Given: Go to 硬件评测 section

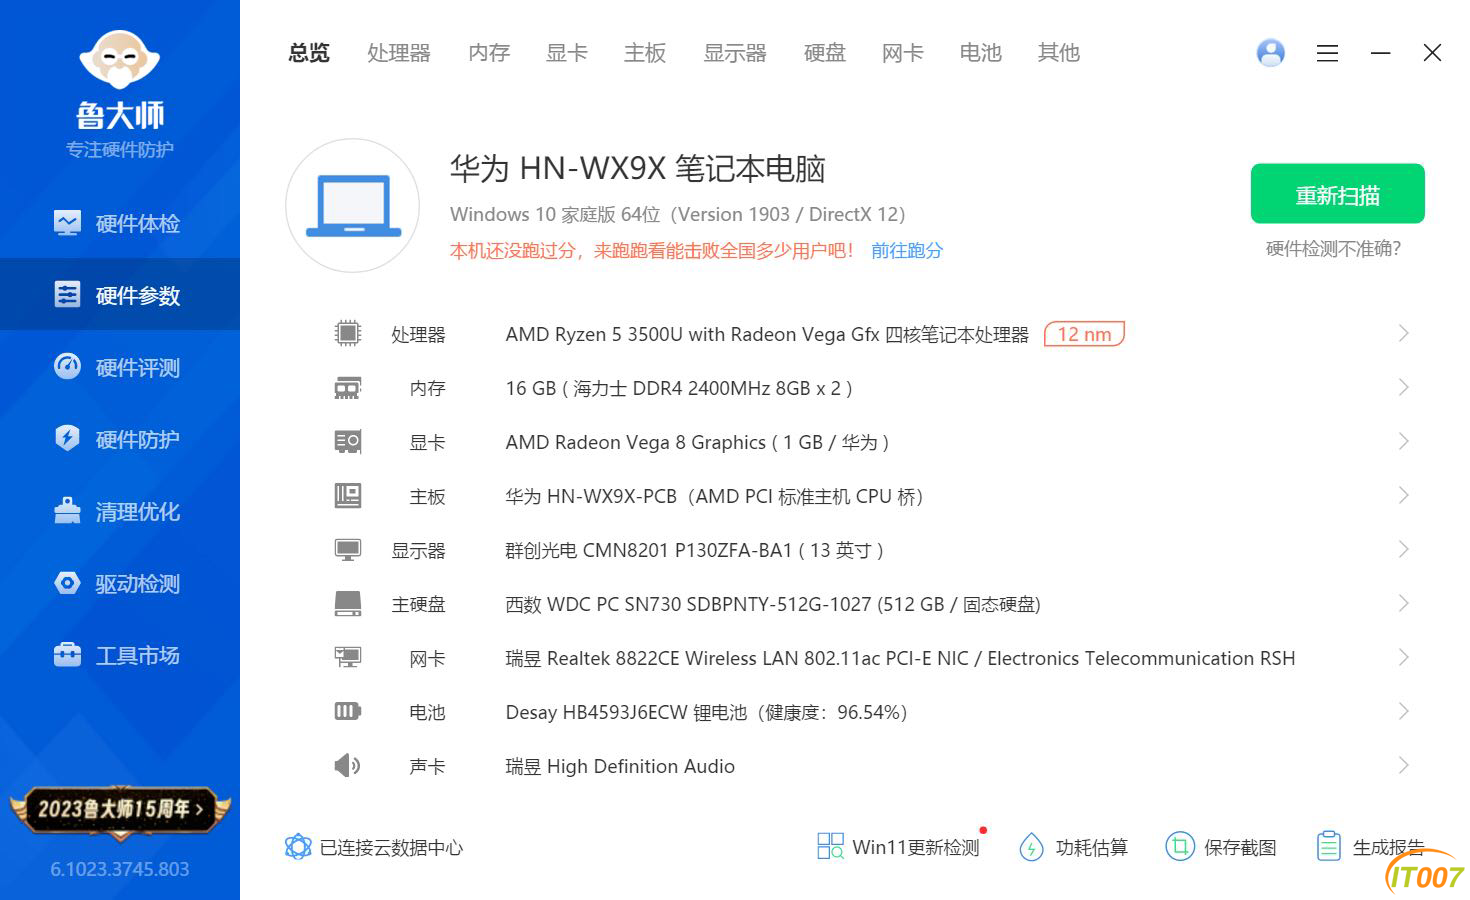Looking at the screenshot, I should pyautogui.click(x=120, y=367).
